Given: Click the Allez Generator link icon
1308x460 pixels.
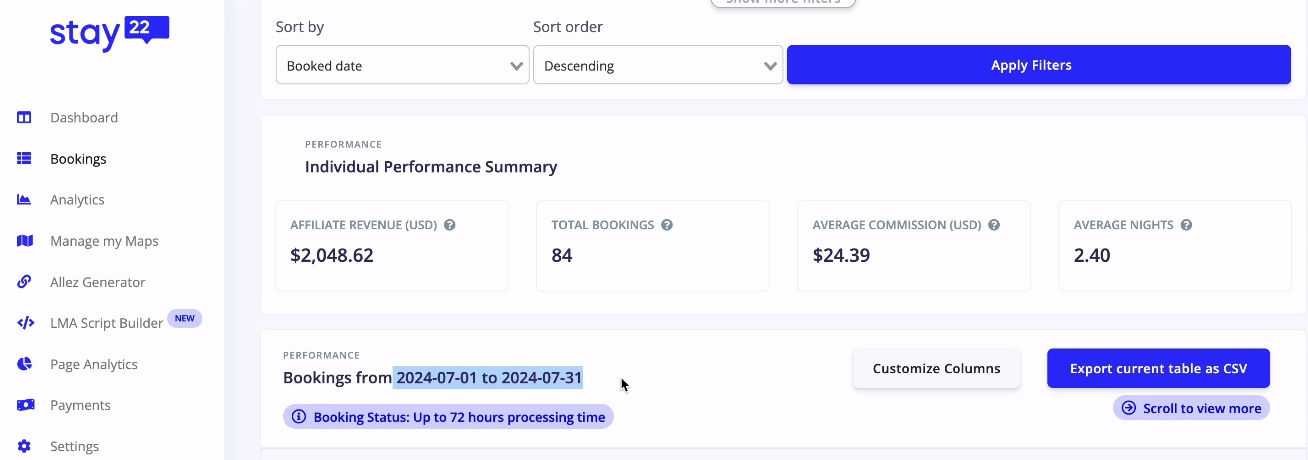Looking at the screenshot, I should [x=25, y=282].
